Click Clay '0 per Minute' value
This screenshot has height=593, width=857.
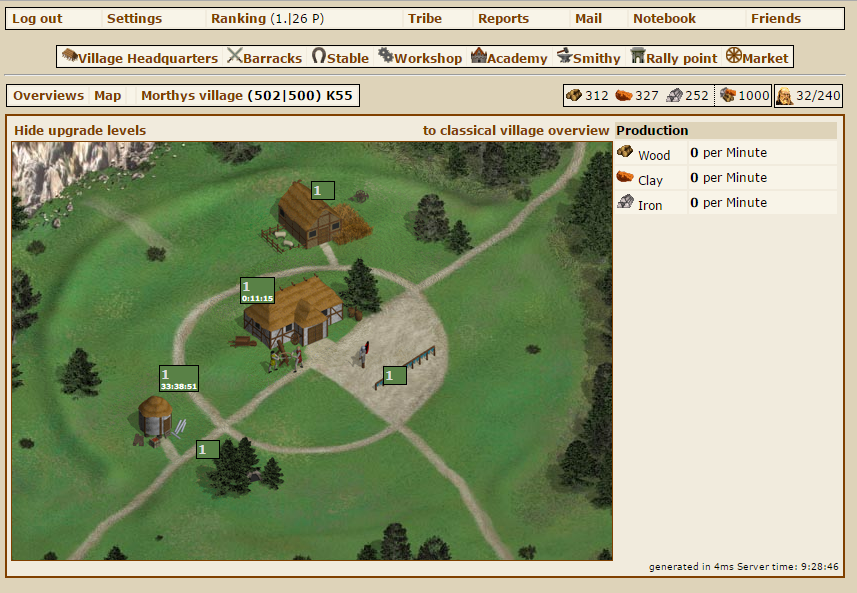coord(728,178)
